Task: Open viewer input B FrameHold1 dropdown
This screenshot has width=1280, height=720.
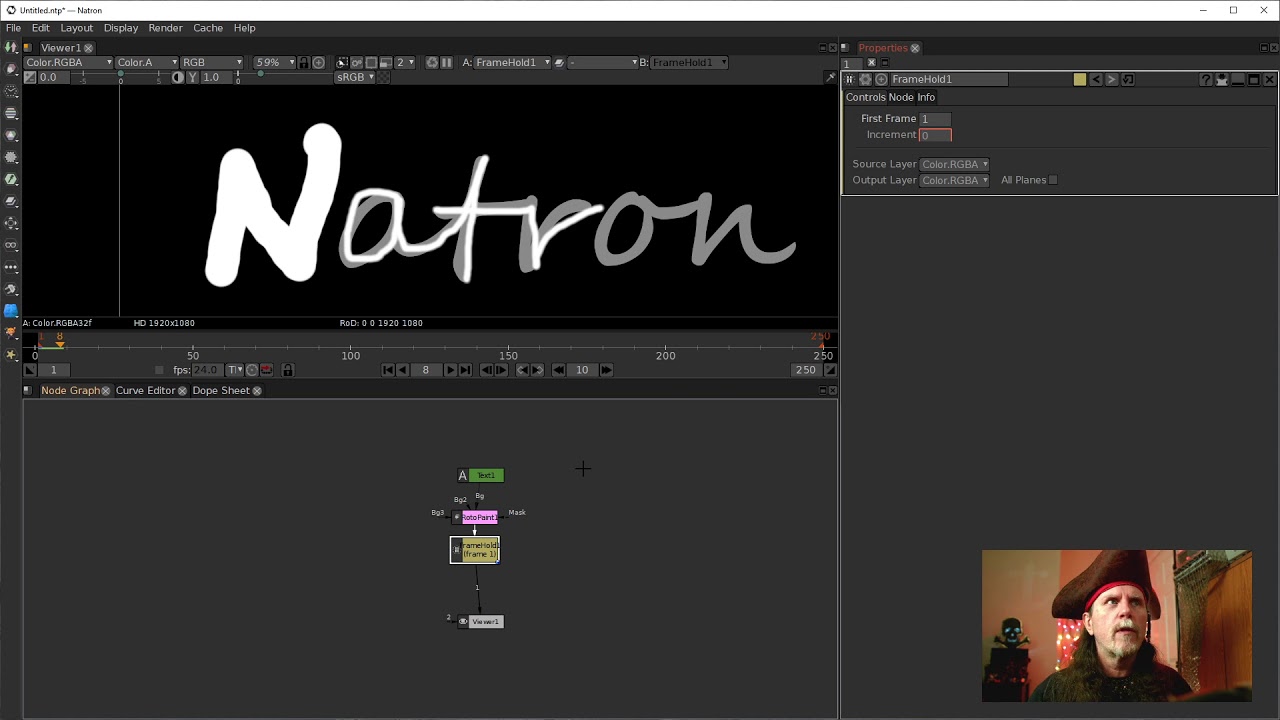Action: (x=689, y=62)
